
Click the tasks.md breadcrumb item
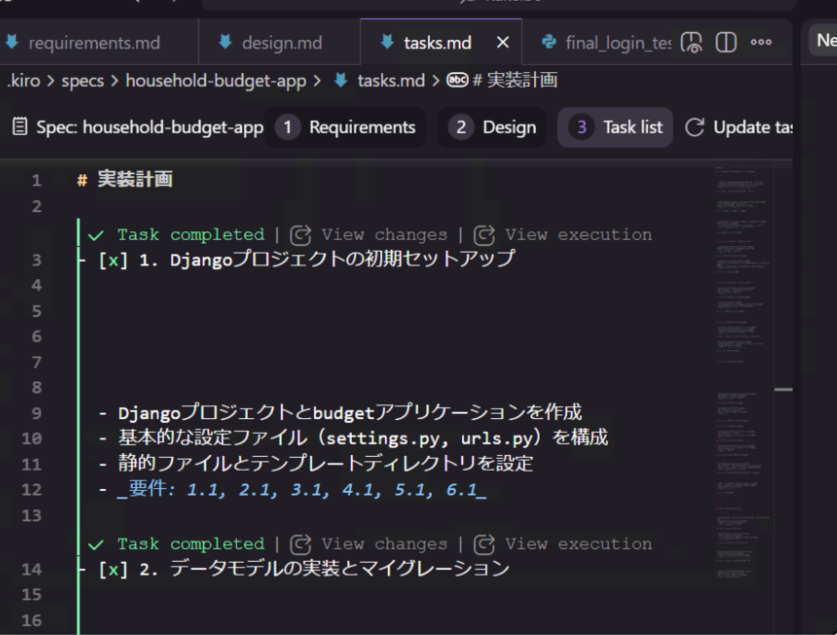[x=391, y=81]
